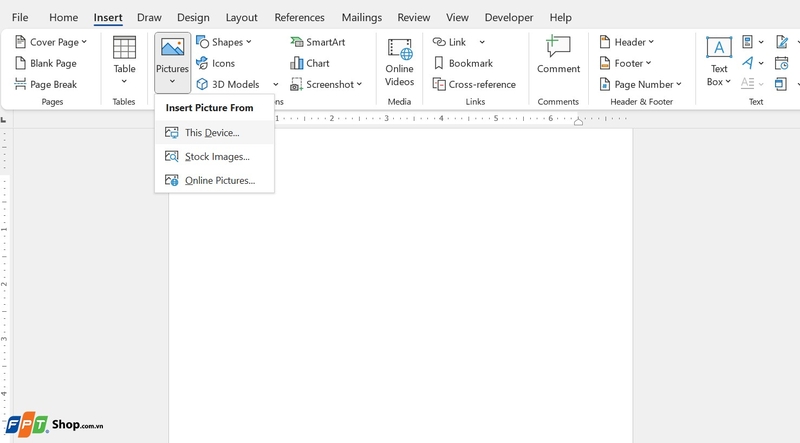Click the Pictures icon in the ribbon
The height and width of the screenshot is (443, 800).
172,48
